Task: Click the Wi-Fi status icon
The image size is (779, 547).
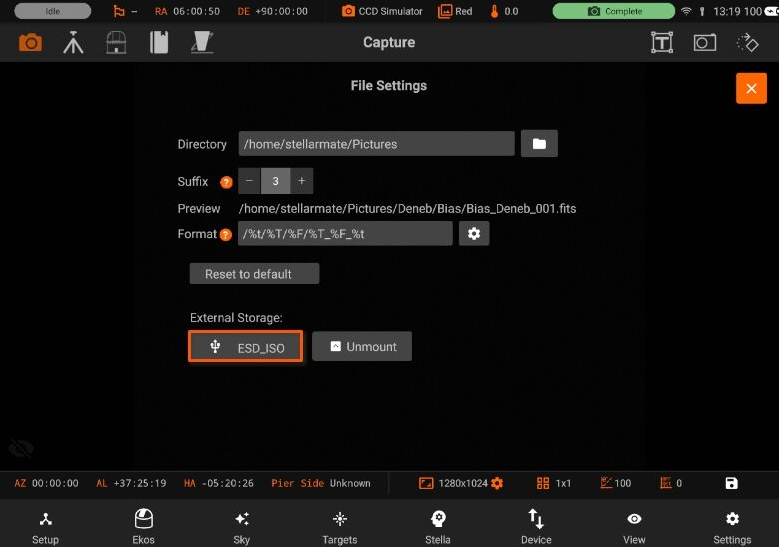Action: pos(686,11)
